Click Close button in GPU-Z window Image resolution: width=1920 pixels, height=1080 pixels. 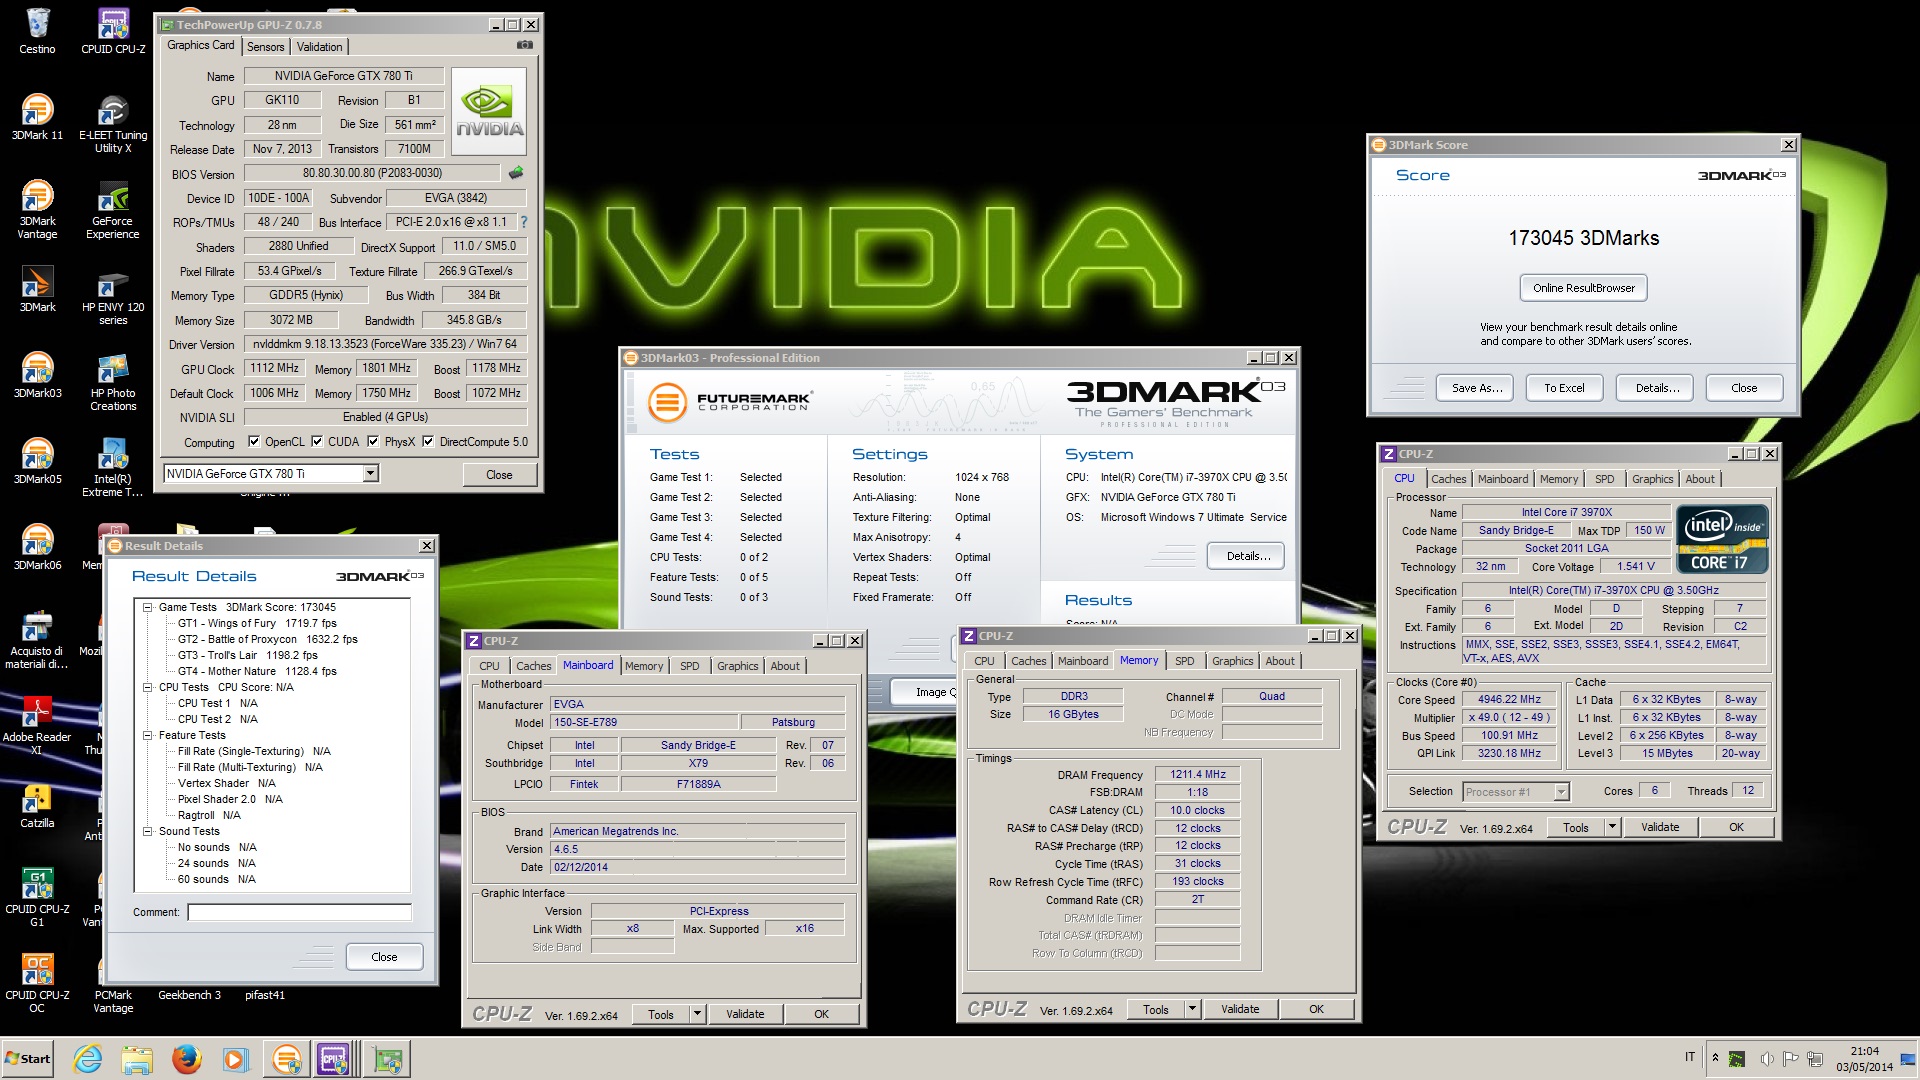(x=499, y=474)
